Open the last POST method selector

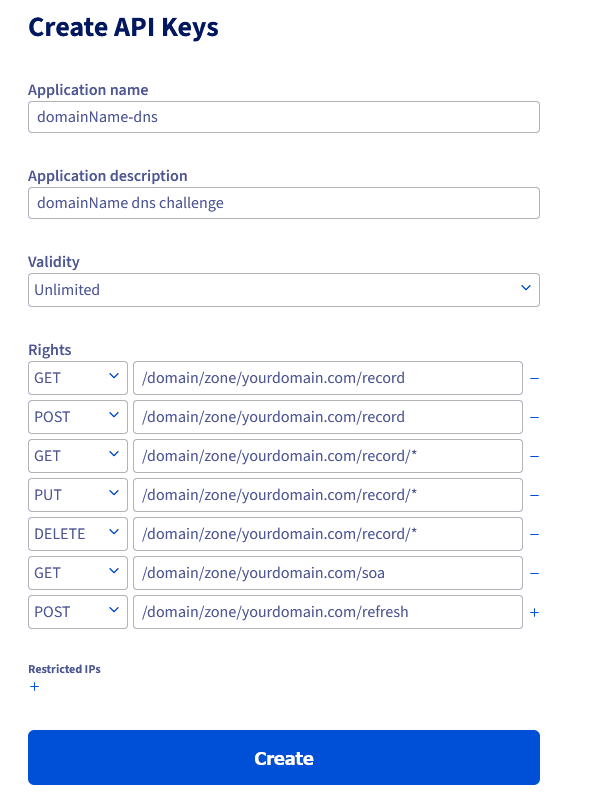[x=77, y=612]
